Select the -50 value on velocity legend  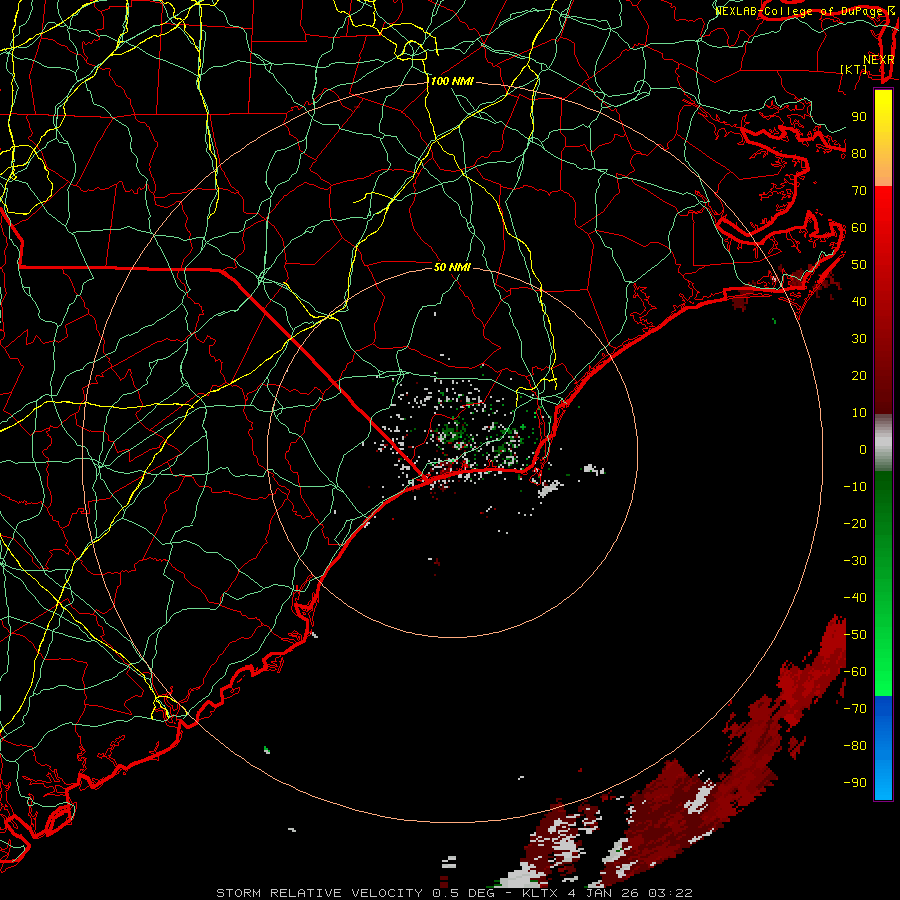click(855, 635)
